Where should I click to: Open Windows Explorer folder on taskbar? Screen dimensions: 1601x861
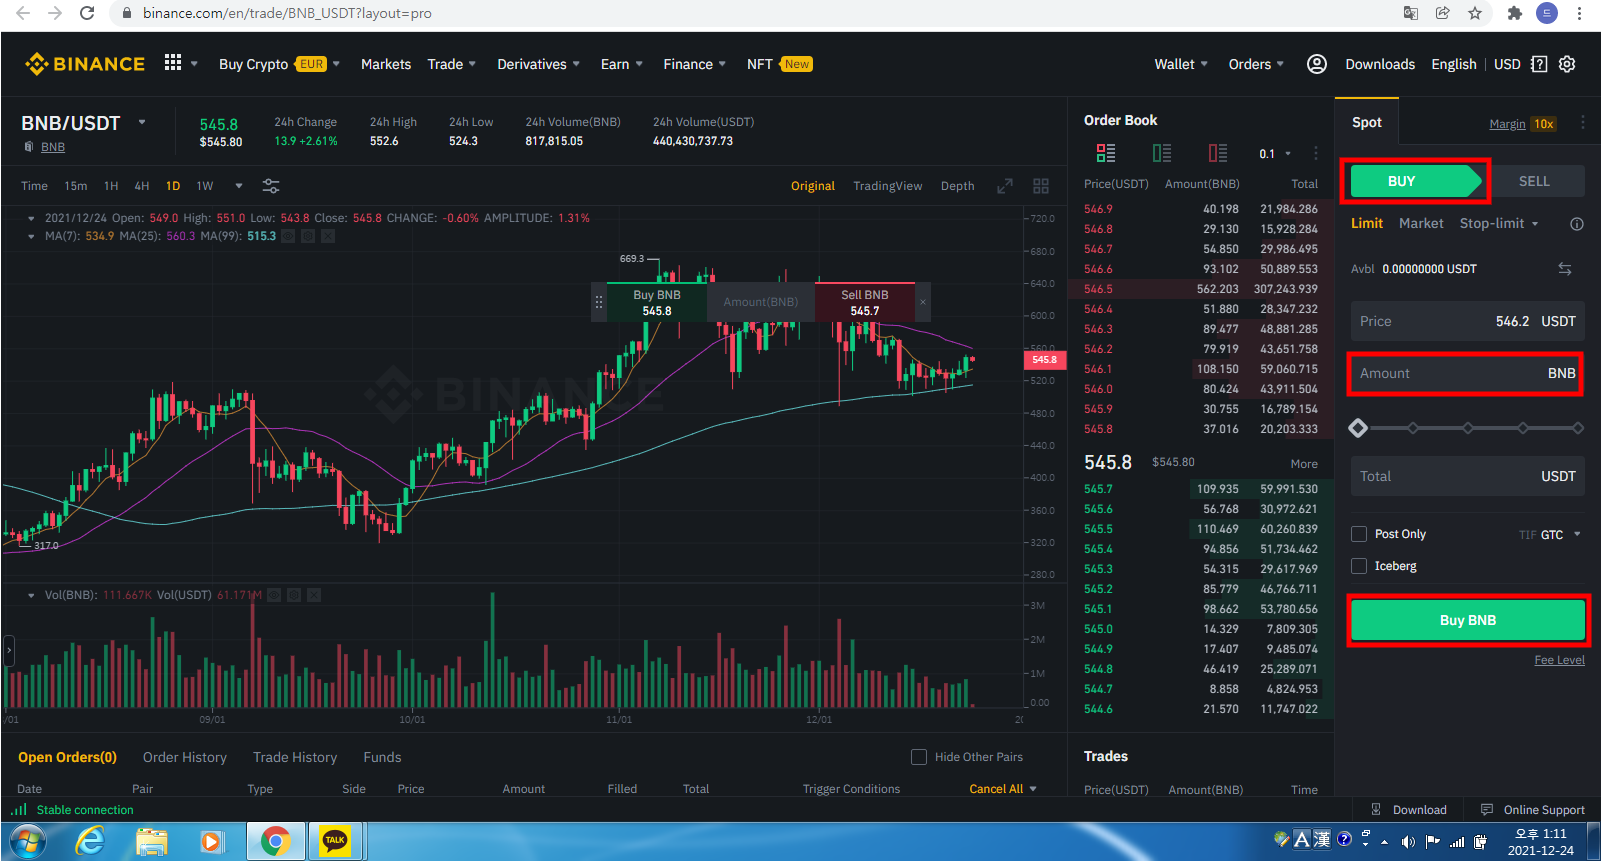tap(152, 842)
